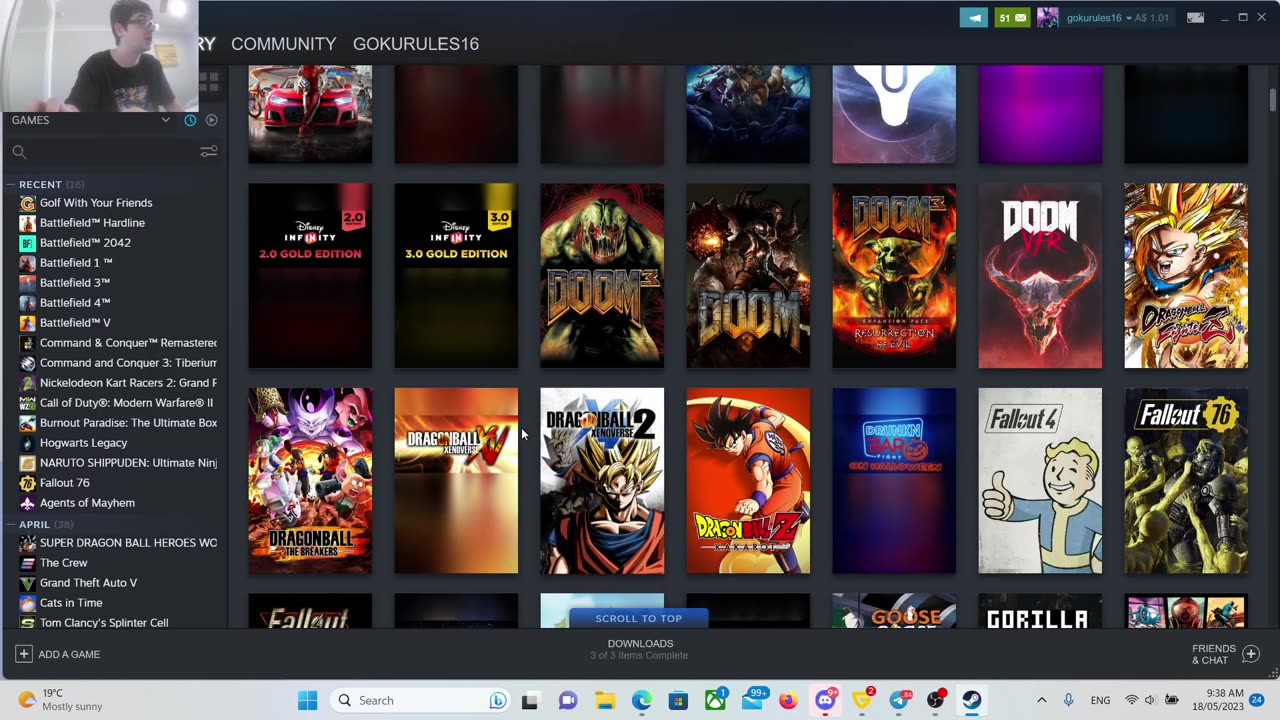Toggle show ready-to-play games only

(211, 120)
